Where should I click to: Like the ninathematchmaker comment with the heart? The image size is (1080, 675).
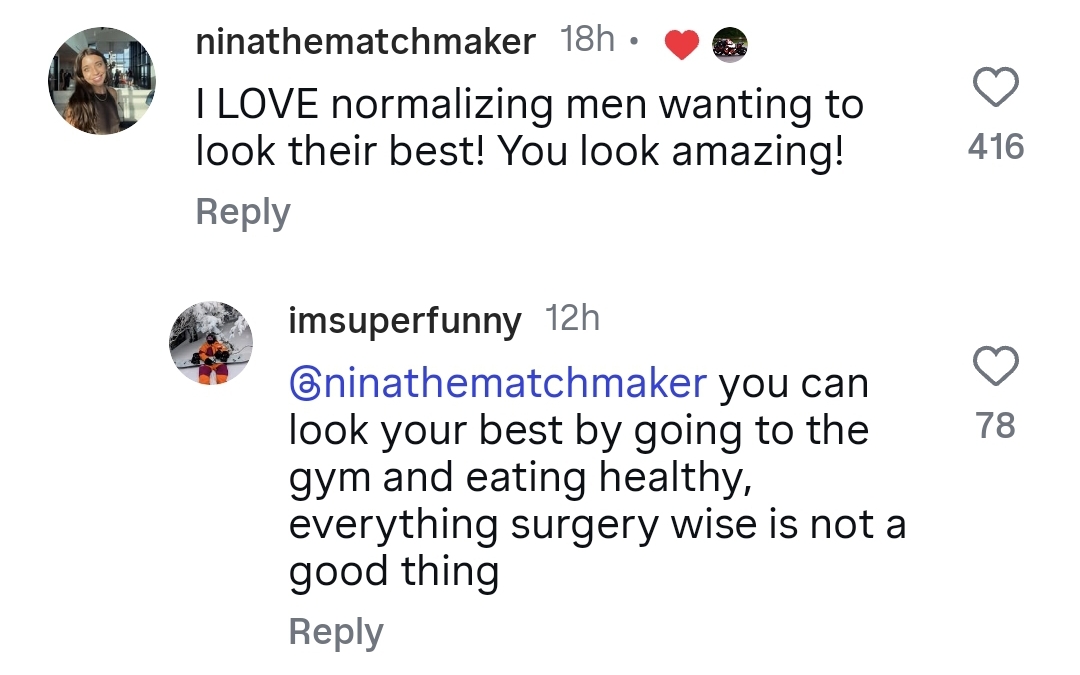click(x=996, y=89)
